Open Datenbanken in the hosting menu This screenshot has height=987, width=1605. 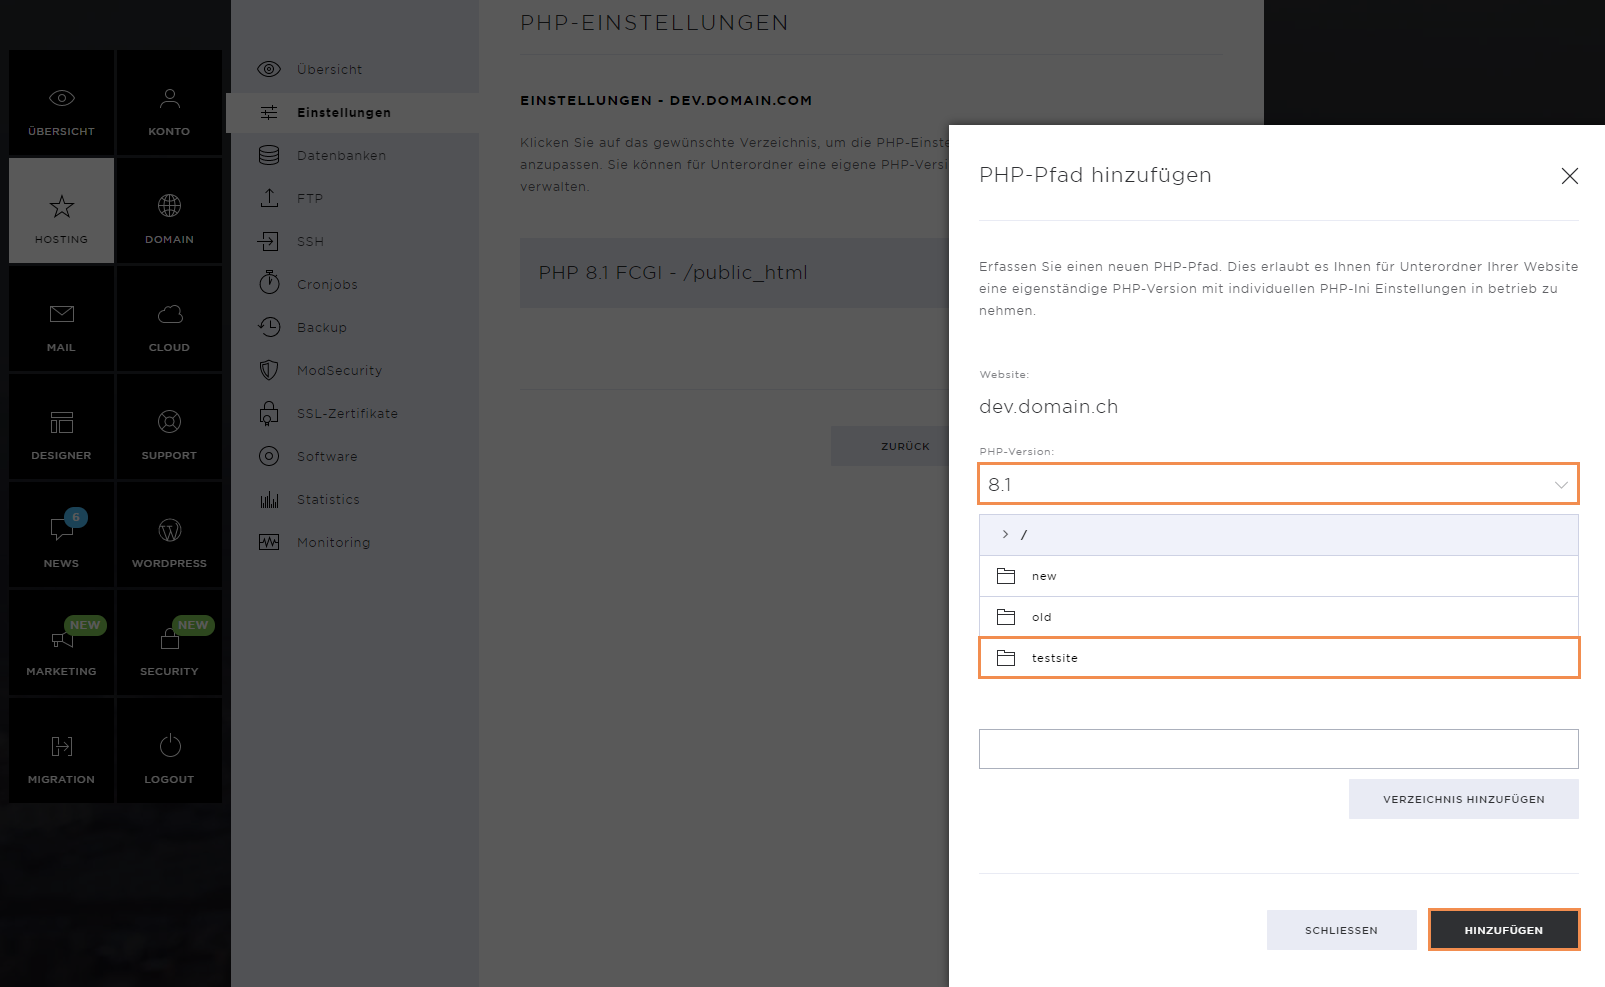click(x=341, y=156)
